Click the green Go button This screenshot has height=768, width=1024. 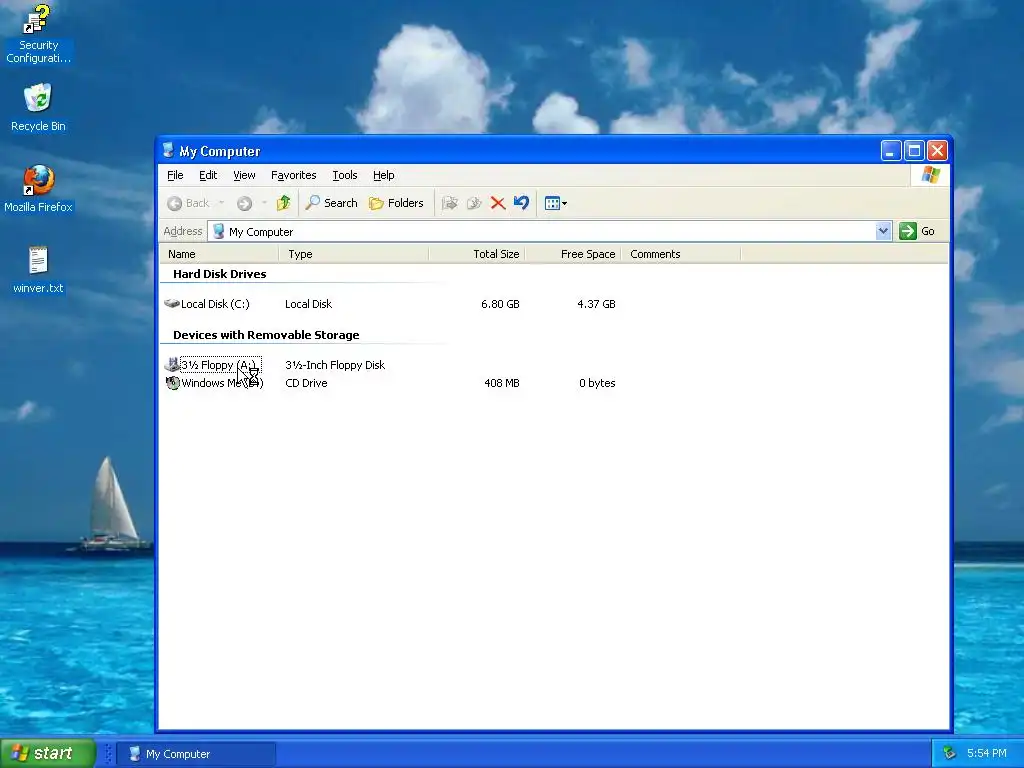(917, 231)
